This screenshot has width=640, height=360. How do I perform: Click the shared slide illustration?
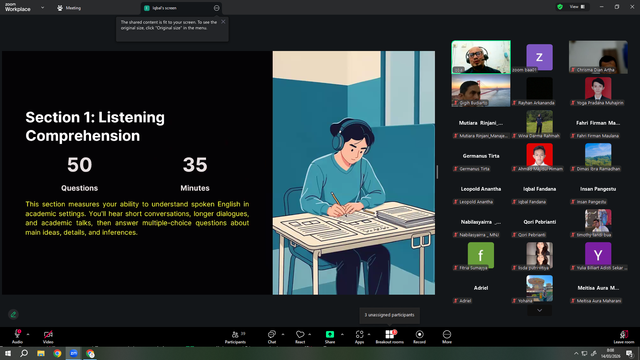[x=353, y=173]
